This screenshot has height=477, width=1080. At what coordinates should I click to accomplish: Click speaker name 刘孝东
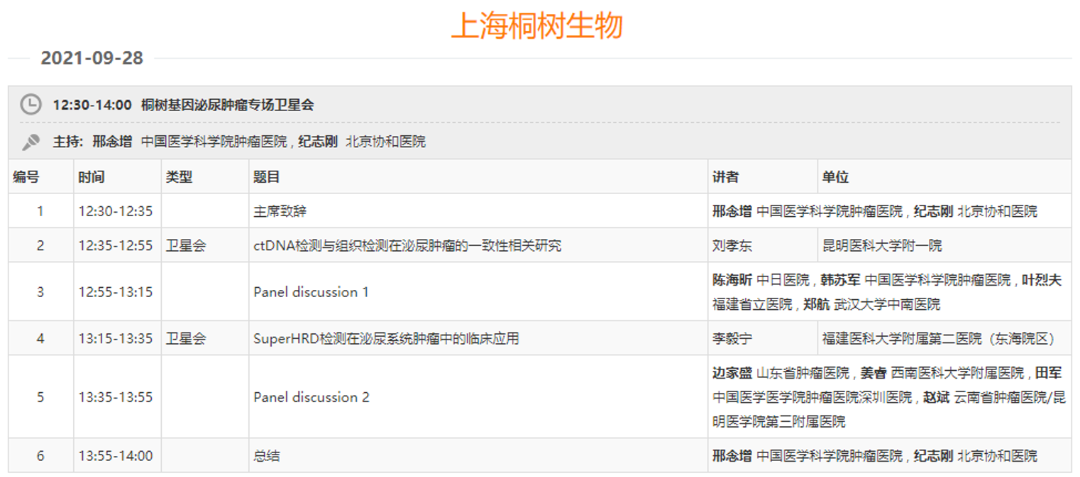[731, 245]
